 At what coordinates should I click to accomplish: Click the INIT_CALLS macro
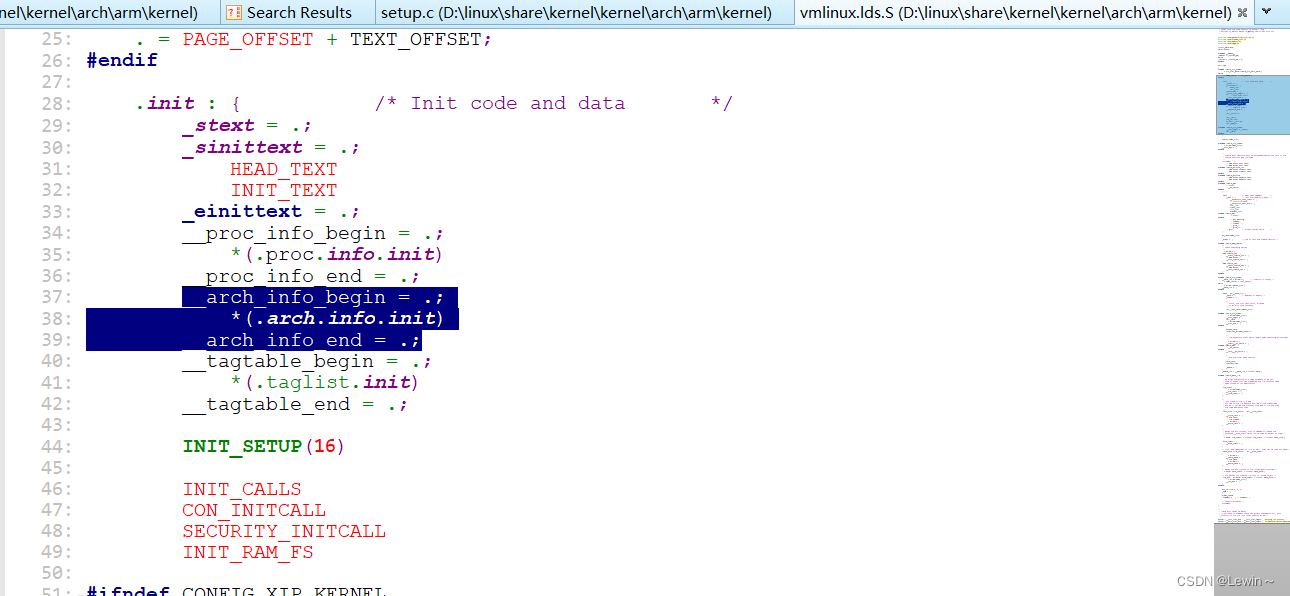(241, 489)
